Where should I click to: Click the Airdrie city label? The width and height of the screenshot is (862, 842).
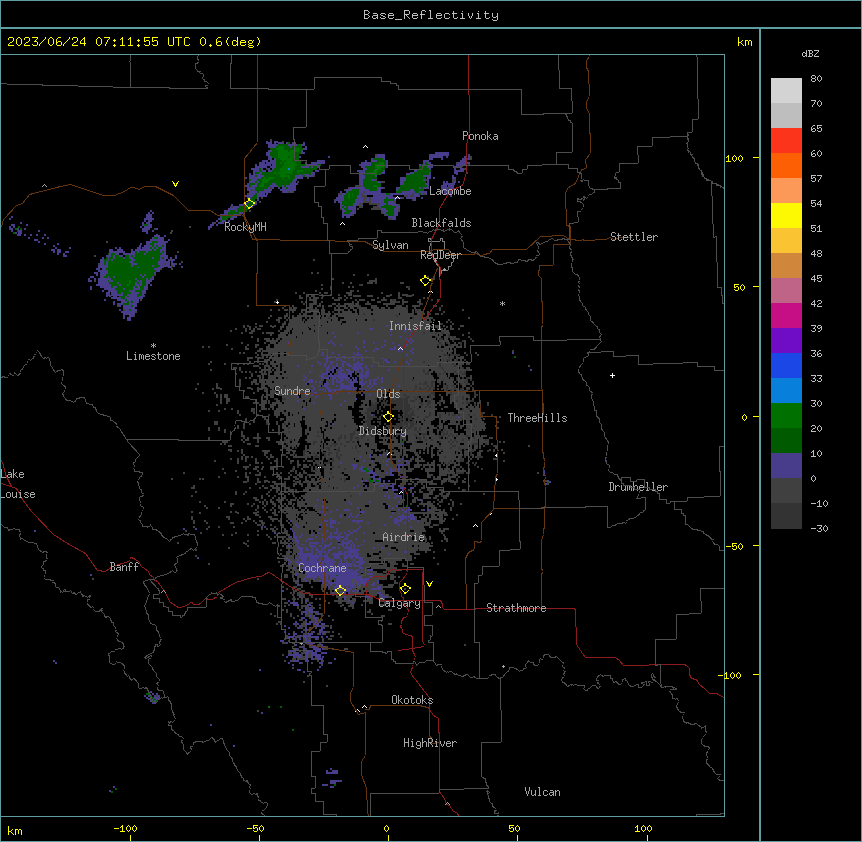pos(404,537)
